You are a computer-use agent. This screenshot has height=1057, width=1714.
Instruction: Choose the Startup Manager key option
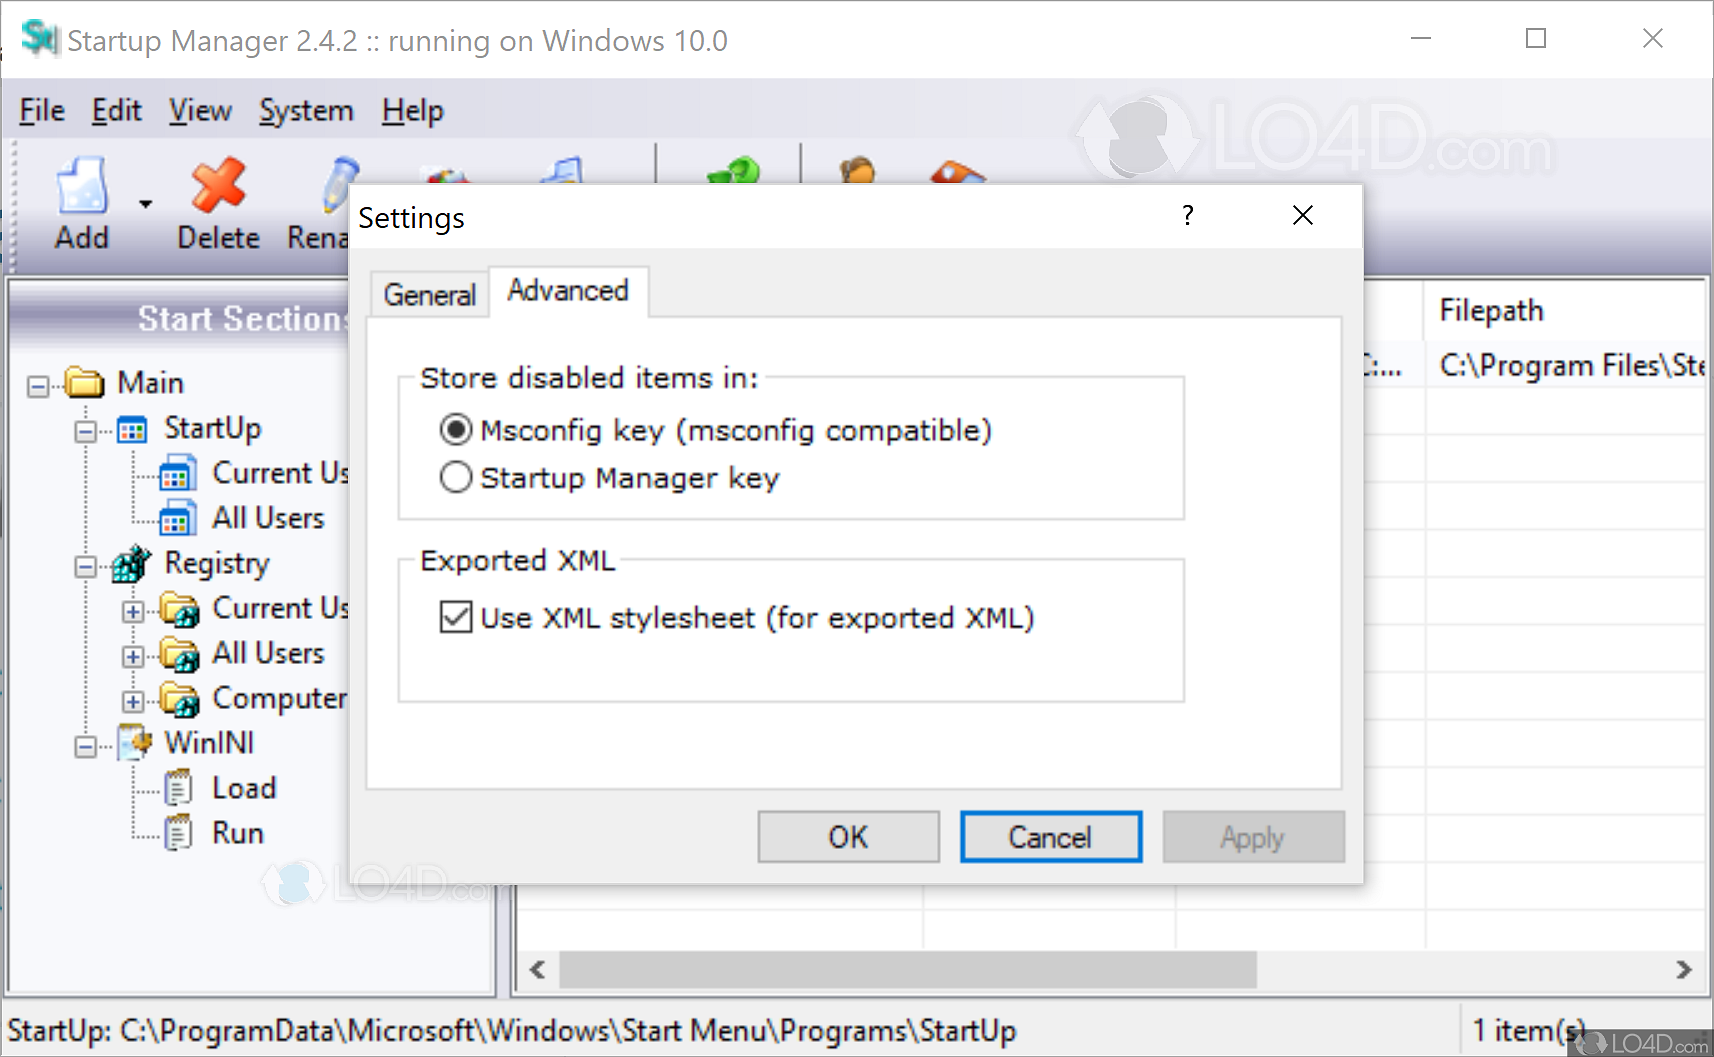pyautogui.click(x=456, y=478)
